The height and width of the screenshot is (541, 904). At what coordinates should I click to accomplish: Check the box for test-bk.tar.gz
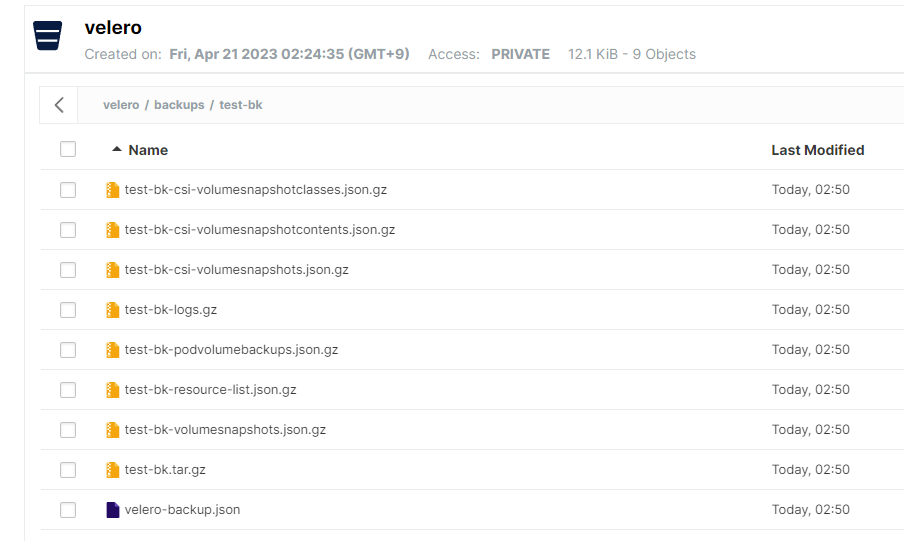[x=68, y=469]
